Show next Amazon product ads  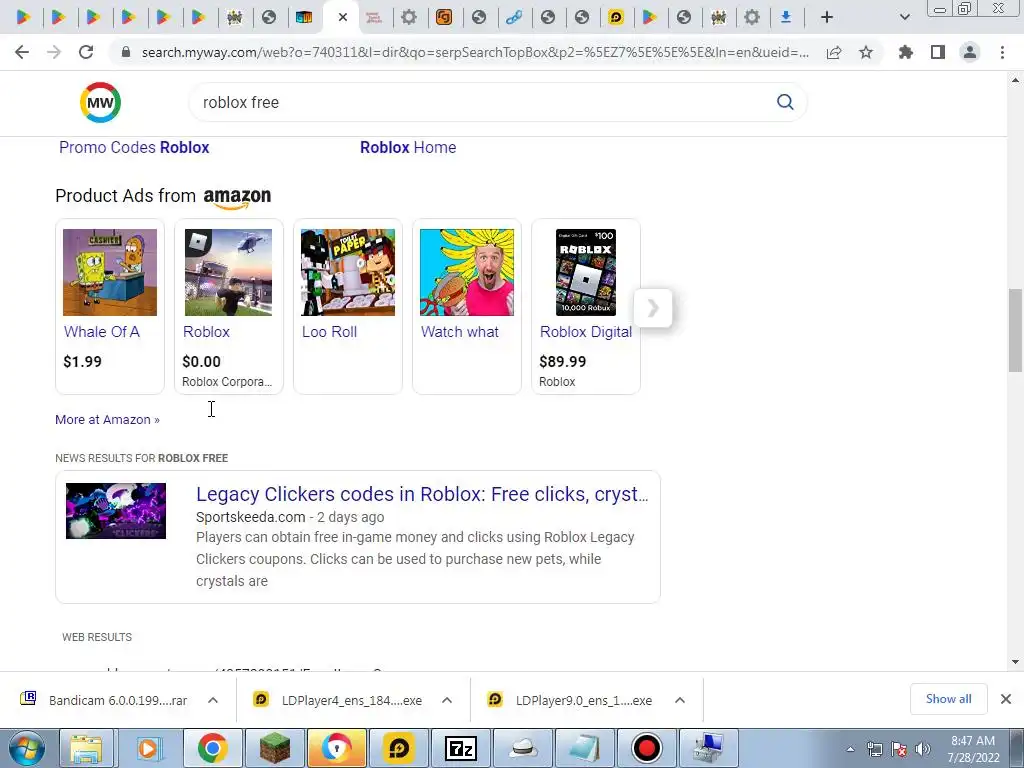coord(652,308)
